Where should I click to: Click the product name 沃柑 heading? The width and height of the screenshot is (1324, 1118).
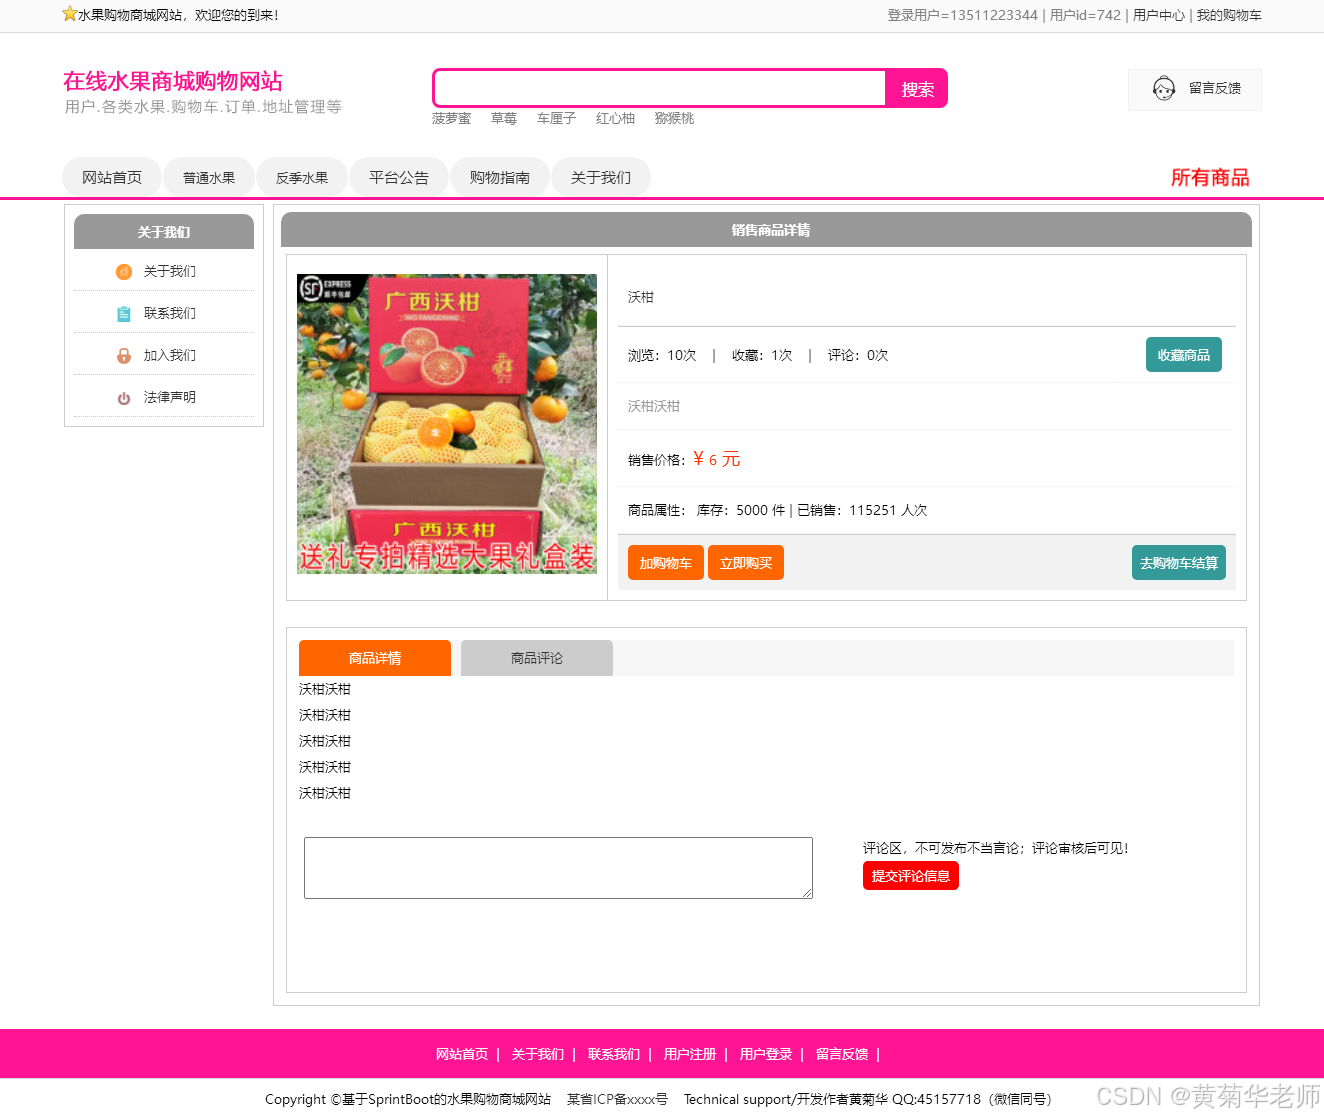pyautogui.click(x=641, y=297)
